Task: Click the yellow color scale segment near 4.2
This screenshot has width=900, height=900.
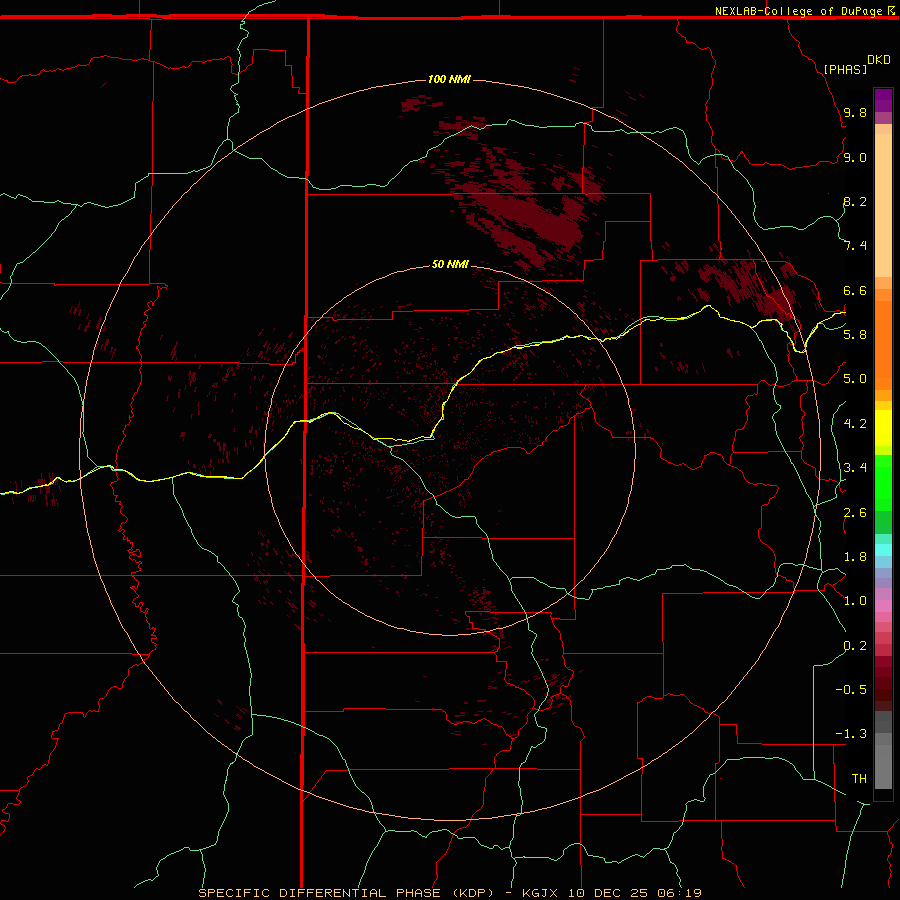Action: coord(883,428)
